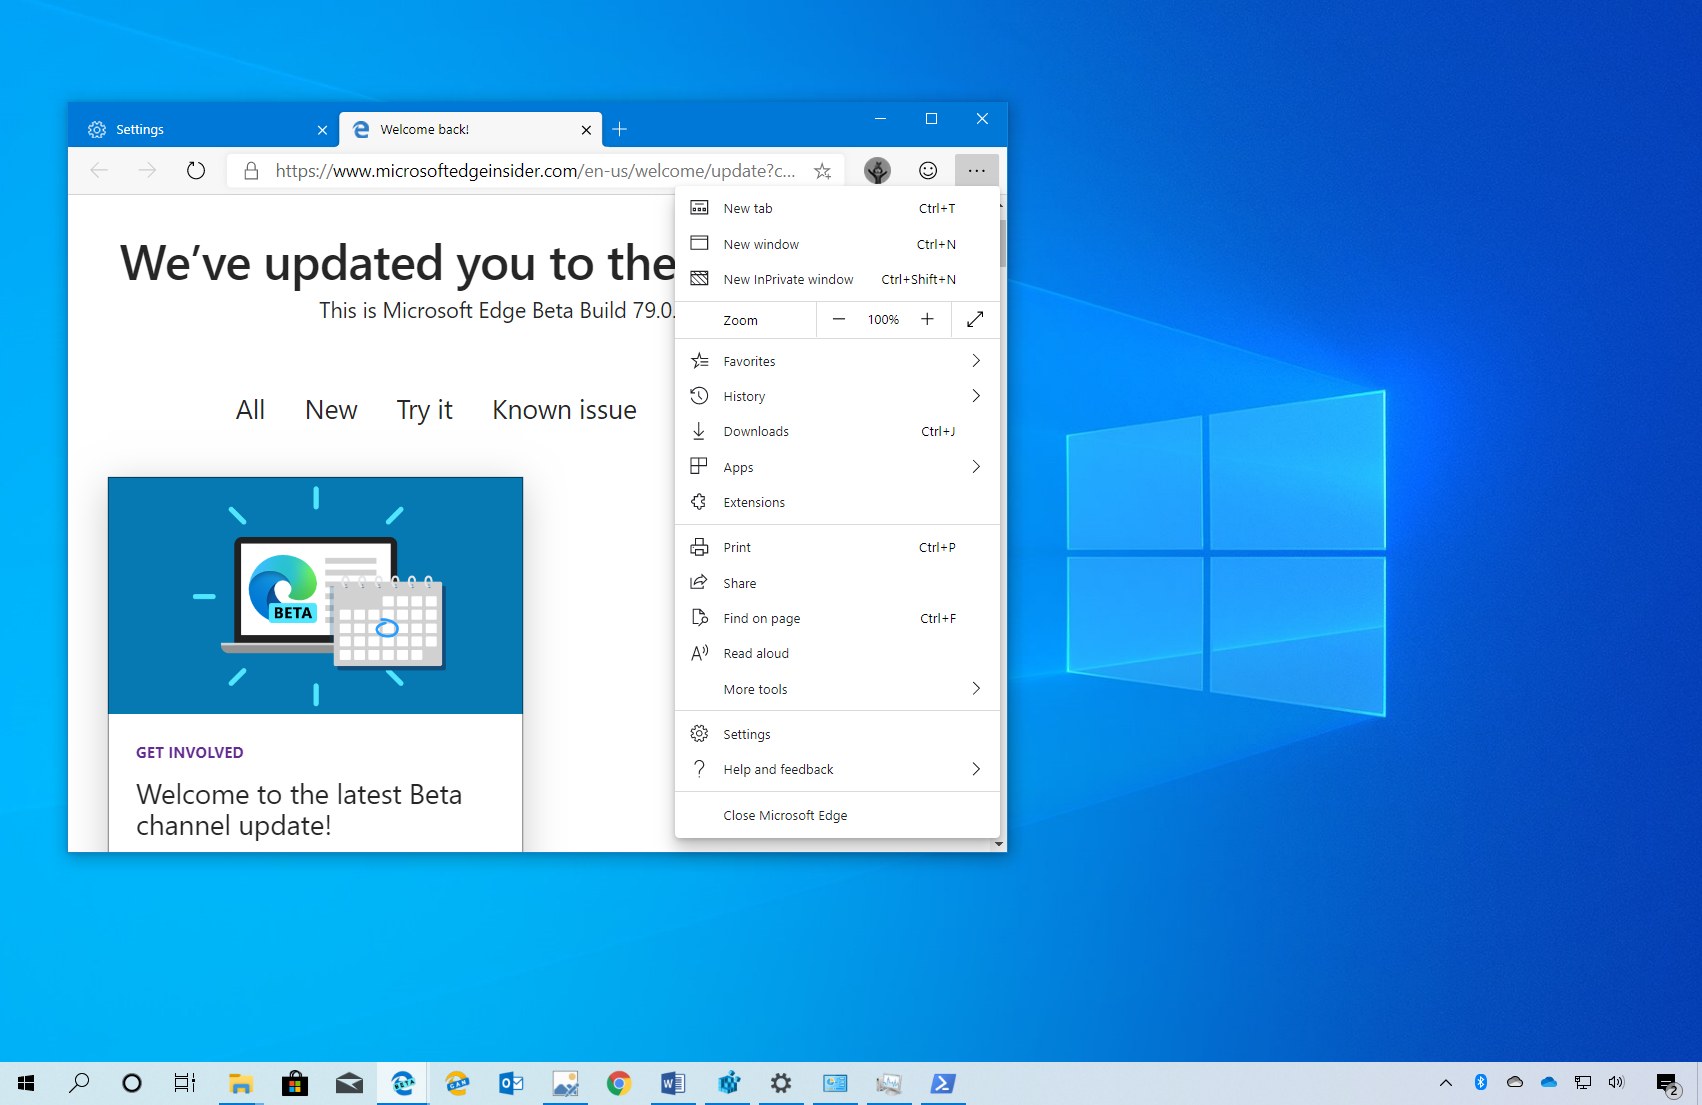
Task: Close the Welcome back! tab
Action: [x=586, y=130]
